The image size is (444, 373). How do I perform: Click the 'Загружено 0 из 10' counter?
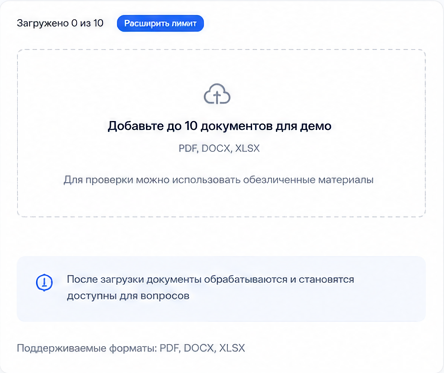60,23
